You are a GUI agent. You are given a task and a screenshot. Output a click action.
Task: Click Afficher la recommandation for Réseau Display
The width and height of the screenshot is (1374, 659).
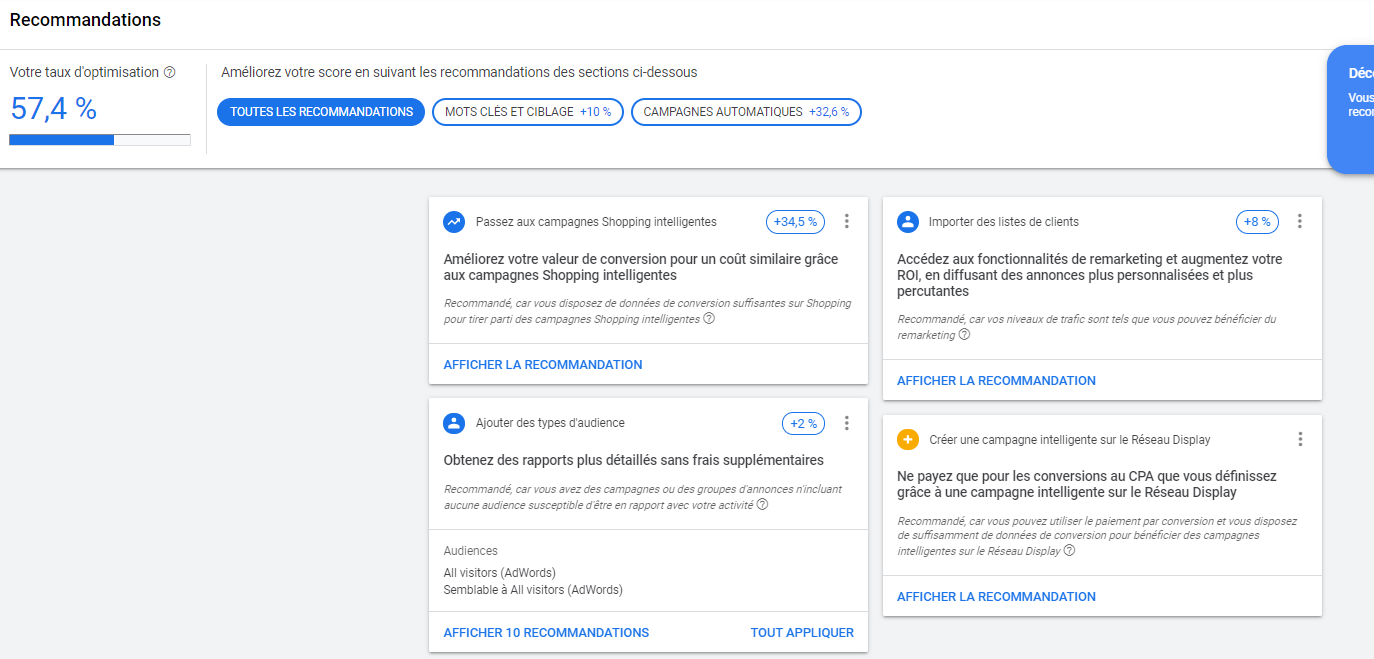coord(996,597)
